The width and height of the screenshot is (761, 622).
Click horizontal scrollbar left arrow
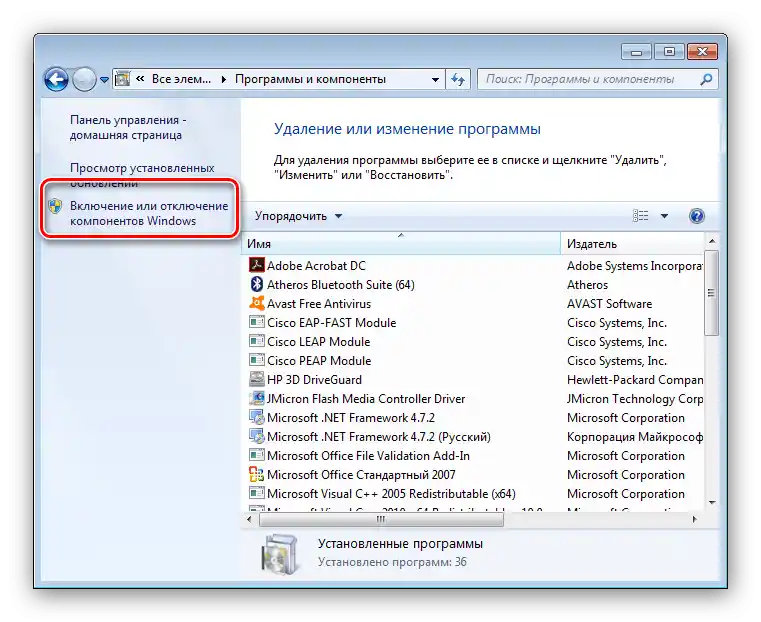click(249, 519)
